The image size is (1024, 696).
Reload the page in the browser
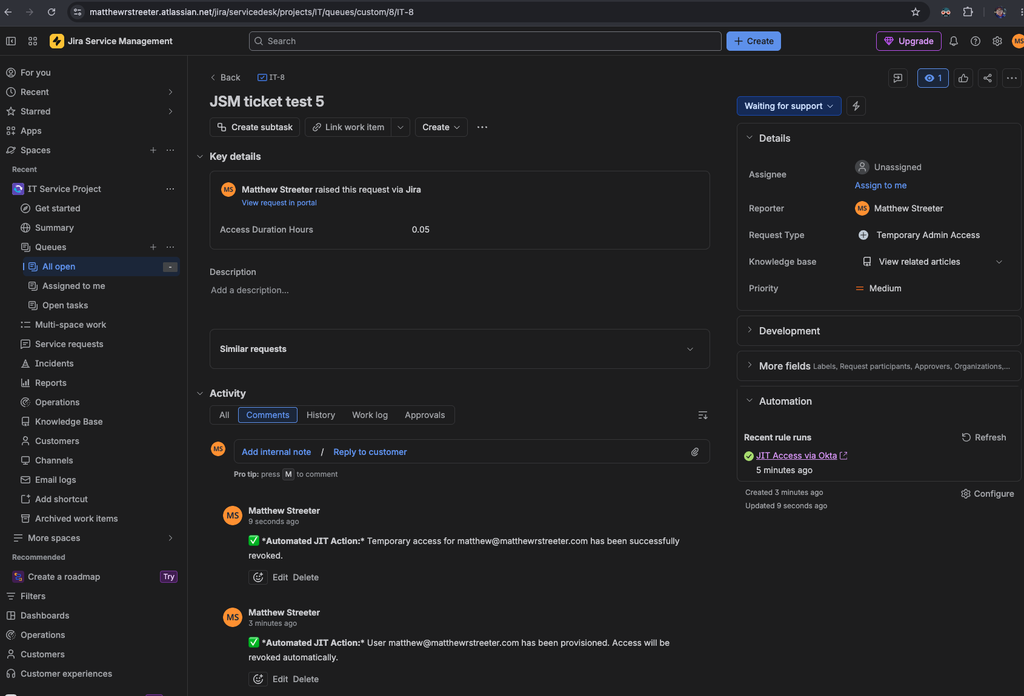(x=52, y=12)
